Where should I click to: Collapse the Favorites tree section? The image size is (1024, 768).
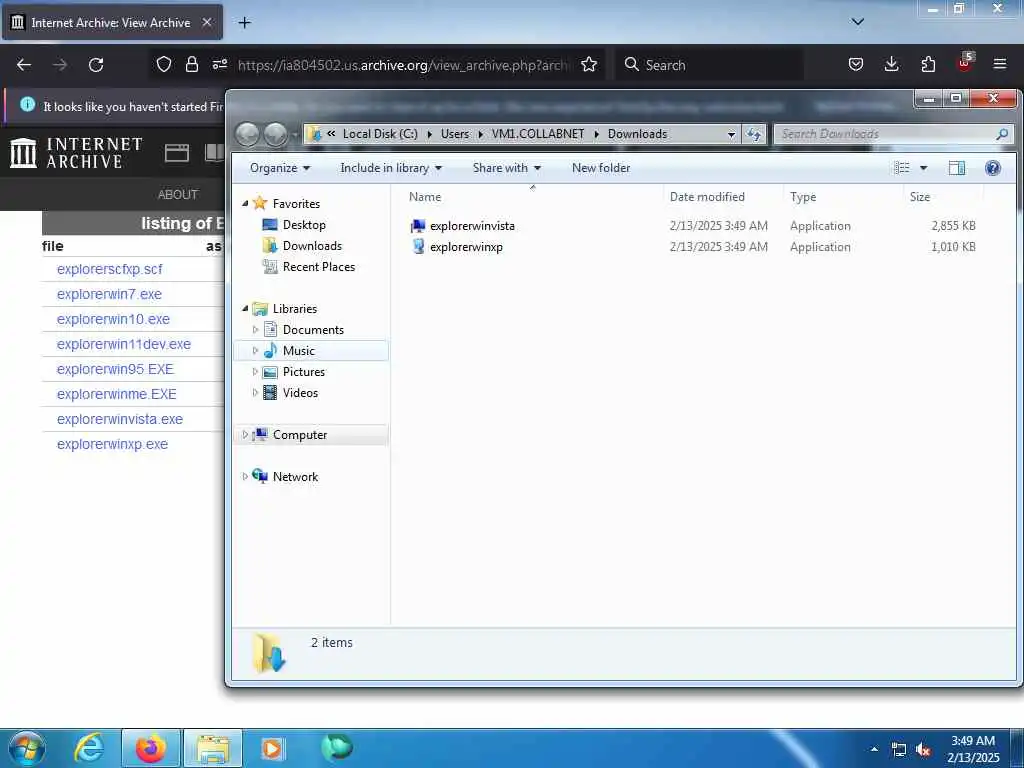[x=246, y=204]
